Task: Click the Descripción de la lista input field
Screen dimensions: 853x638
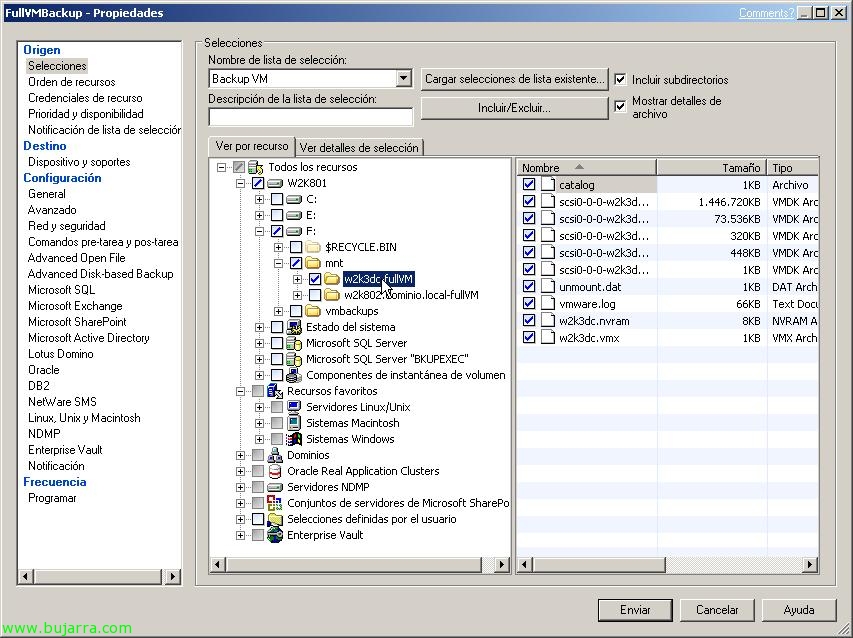Action: coord(311,116)
